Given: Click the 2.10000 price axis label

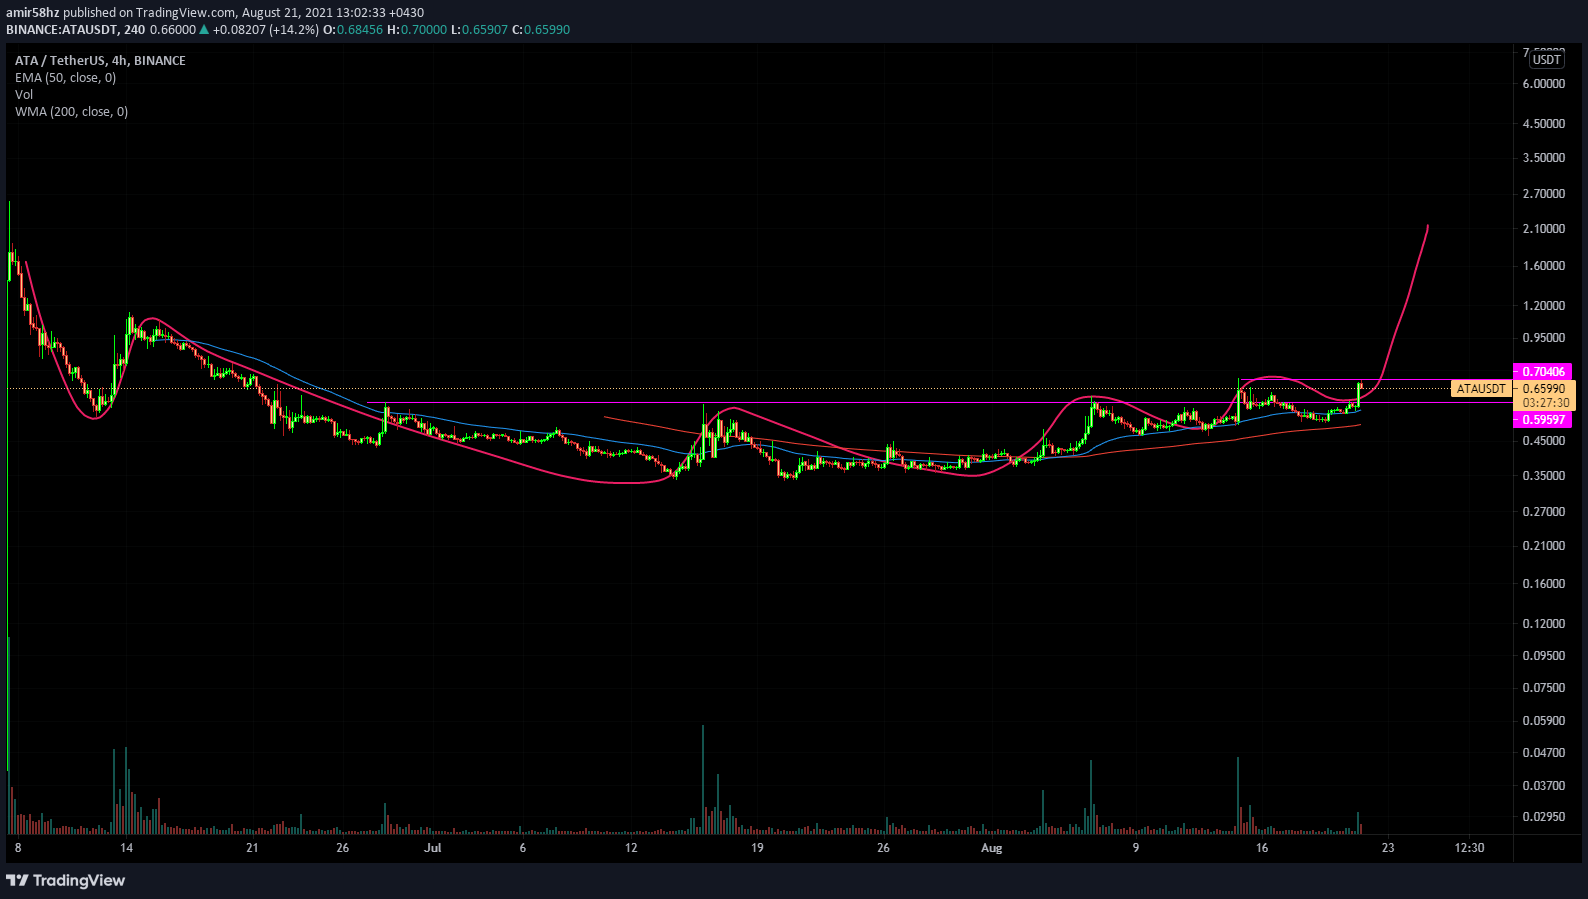Looking at the screenshot, I should 1544,229.
